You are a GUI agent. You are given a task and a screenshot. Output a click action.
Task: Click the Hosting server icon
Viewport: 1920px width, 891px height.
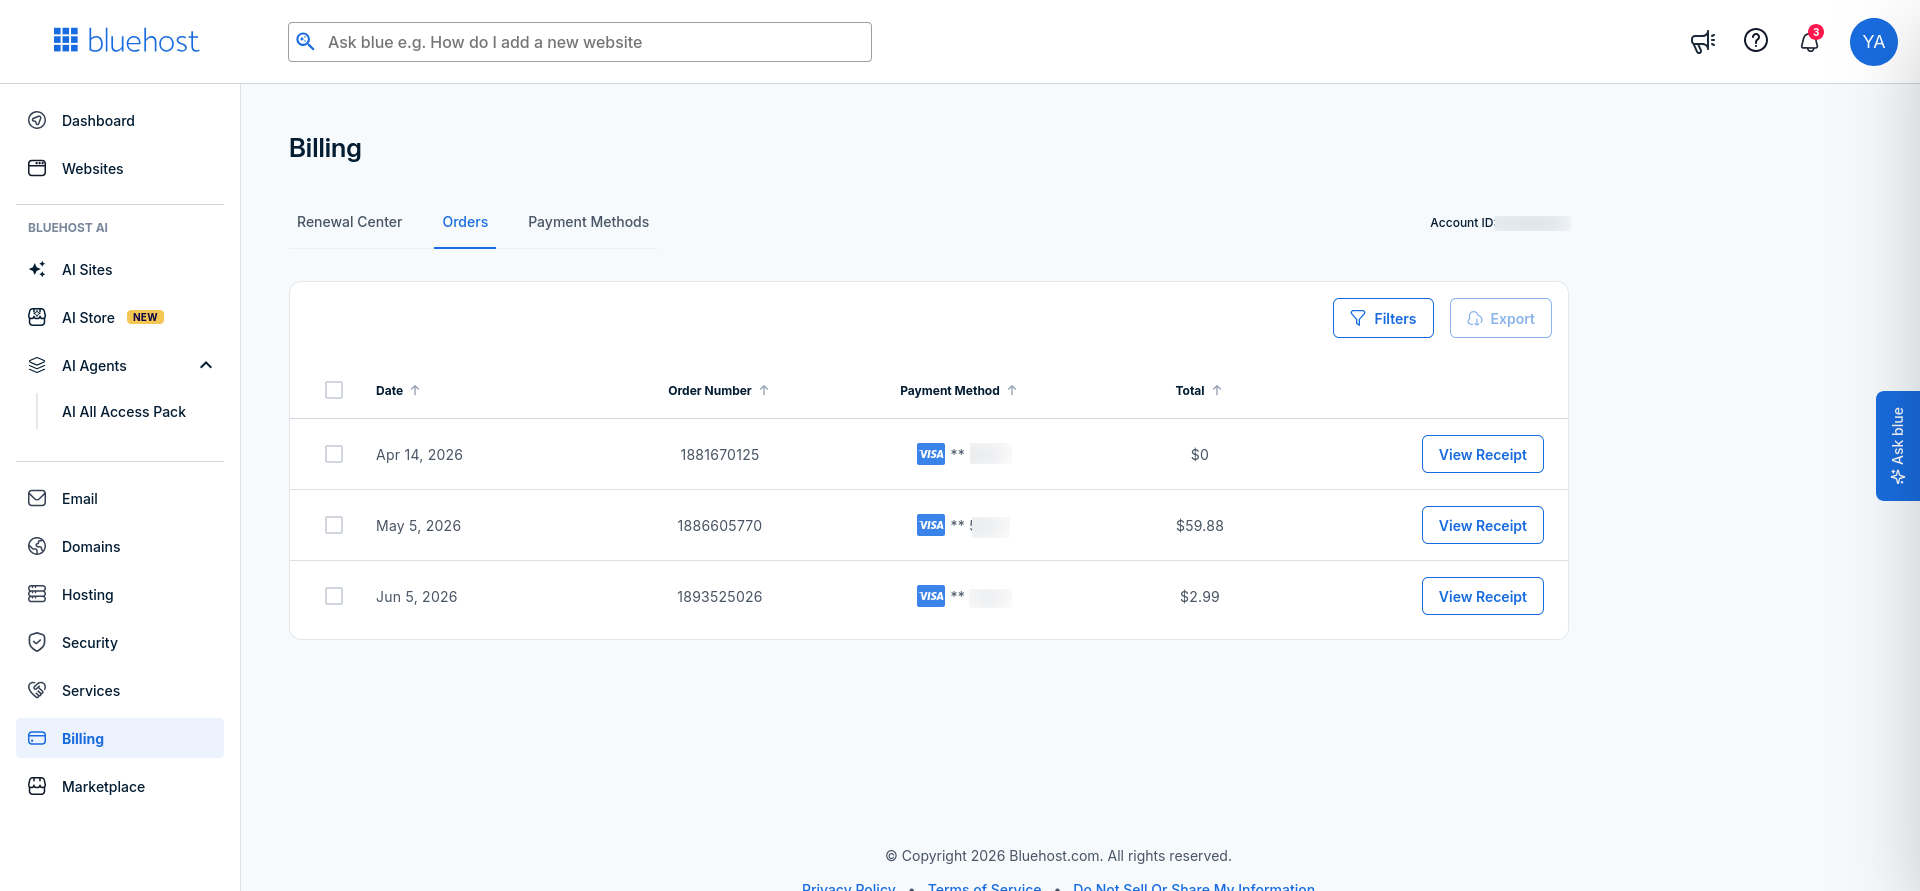point(37,594)
